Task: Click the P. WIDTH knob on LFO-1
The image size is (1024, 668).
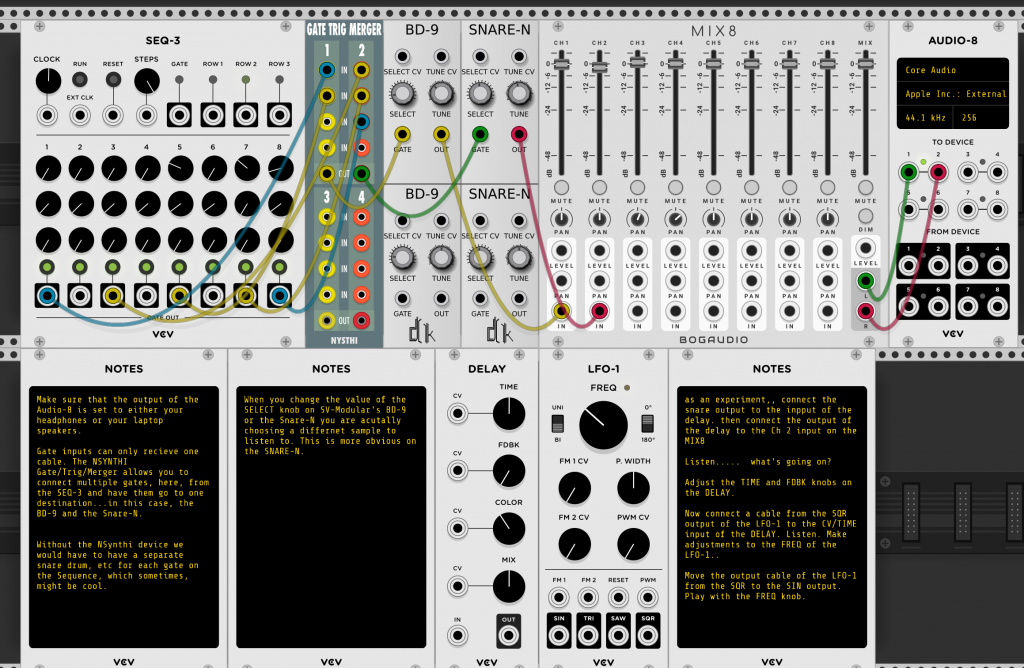Action: pos(633,488)
